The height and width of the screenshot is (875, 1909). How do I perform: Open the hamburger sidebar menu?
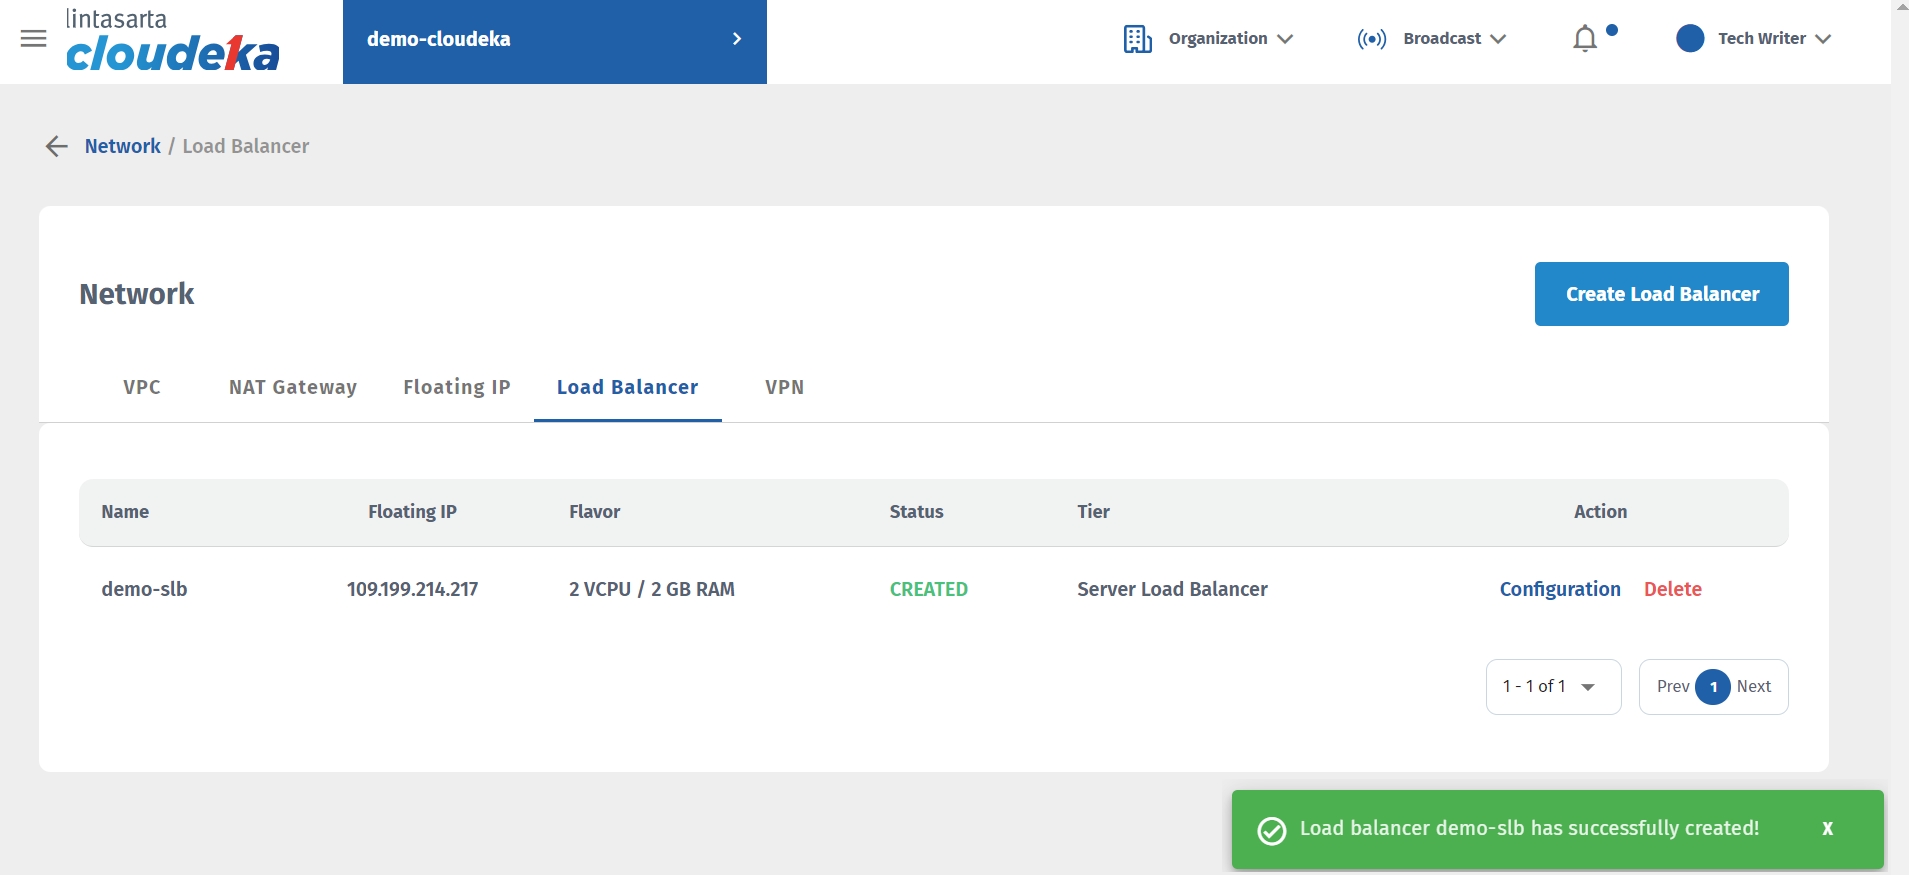[x=33, y=39]
